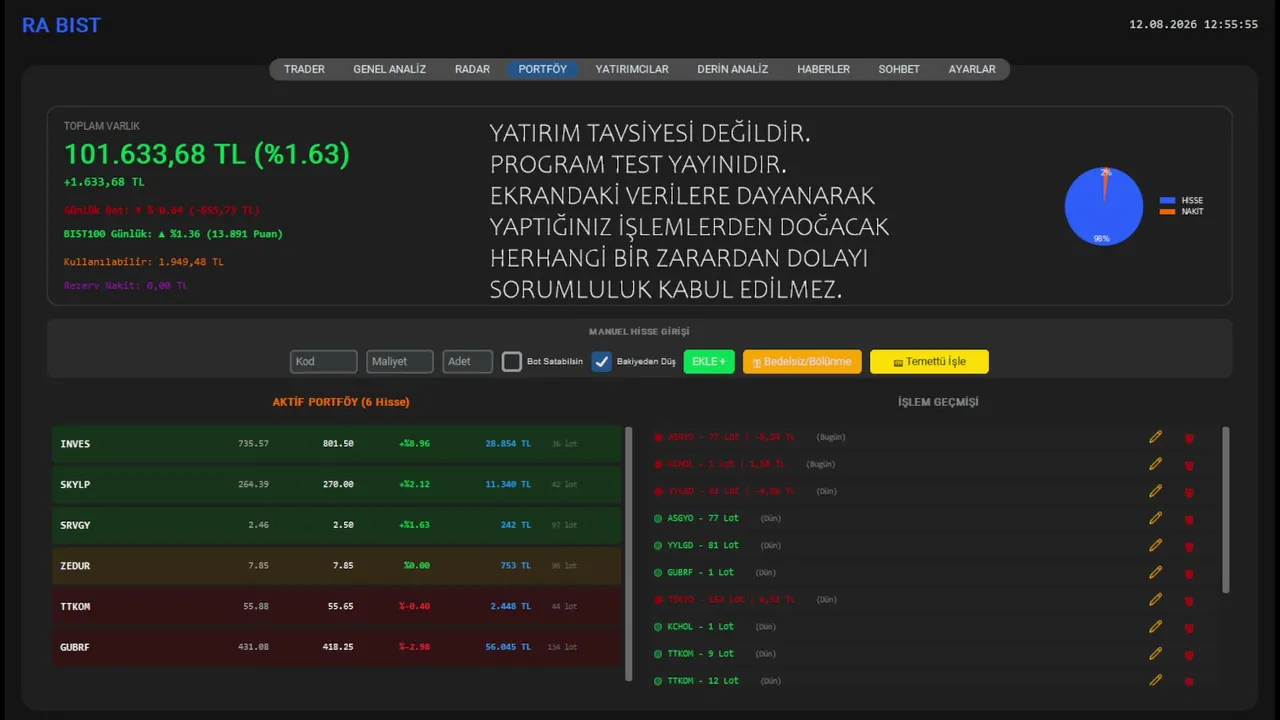Image resolution: width=1280 pixels, height=720 pixels.
Task: Edit the GUBRF 1 Lot transaction
Action: 1156,572
